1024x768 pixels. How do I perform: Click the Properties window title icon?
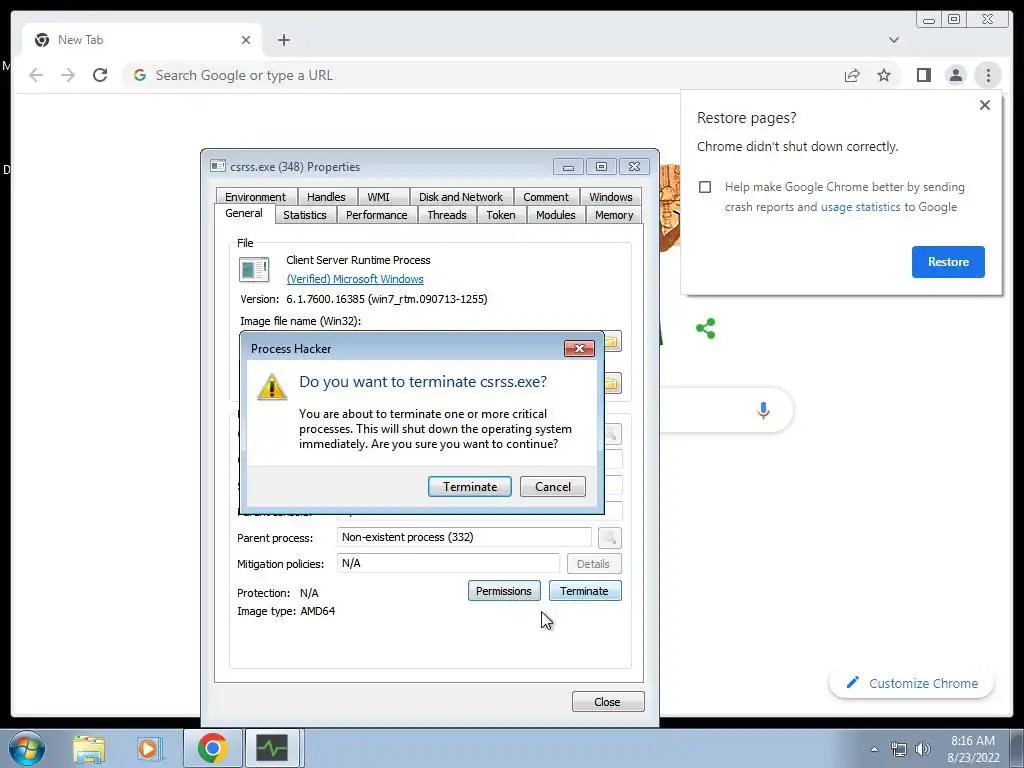tap(218, 167)
